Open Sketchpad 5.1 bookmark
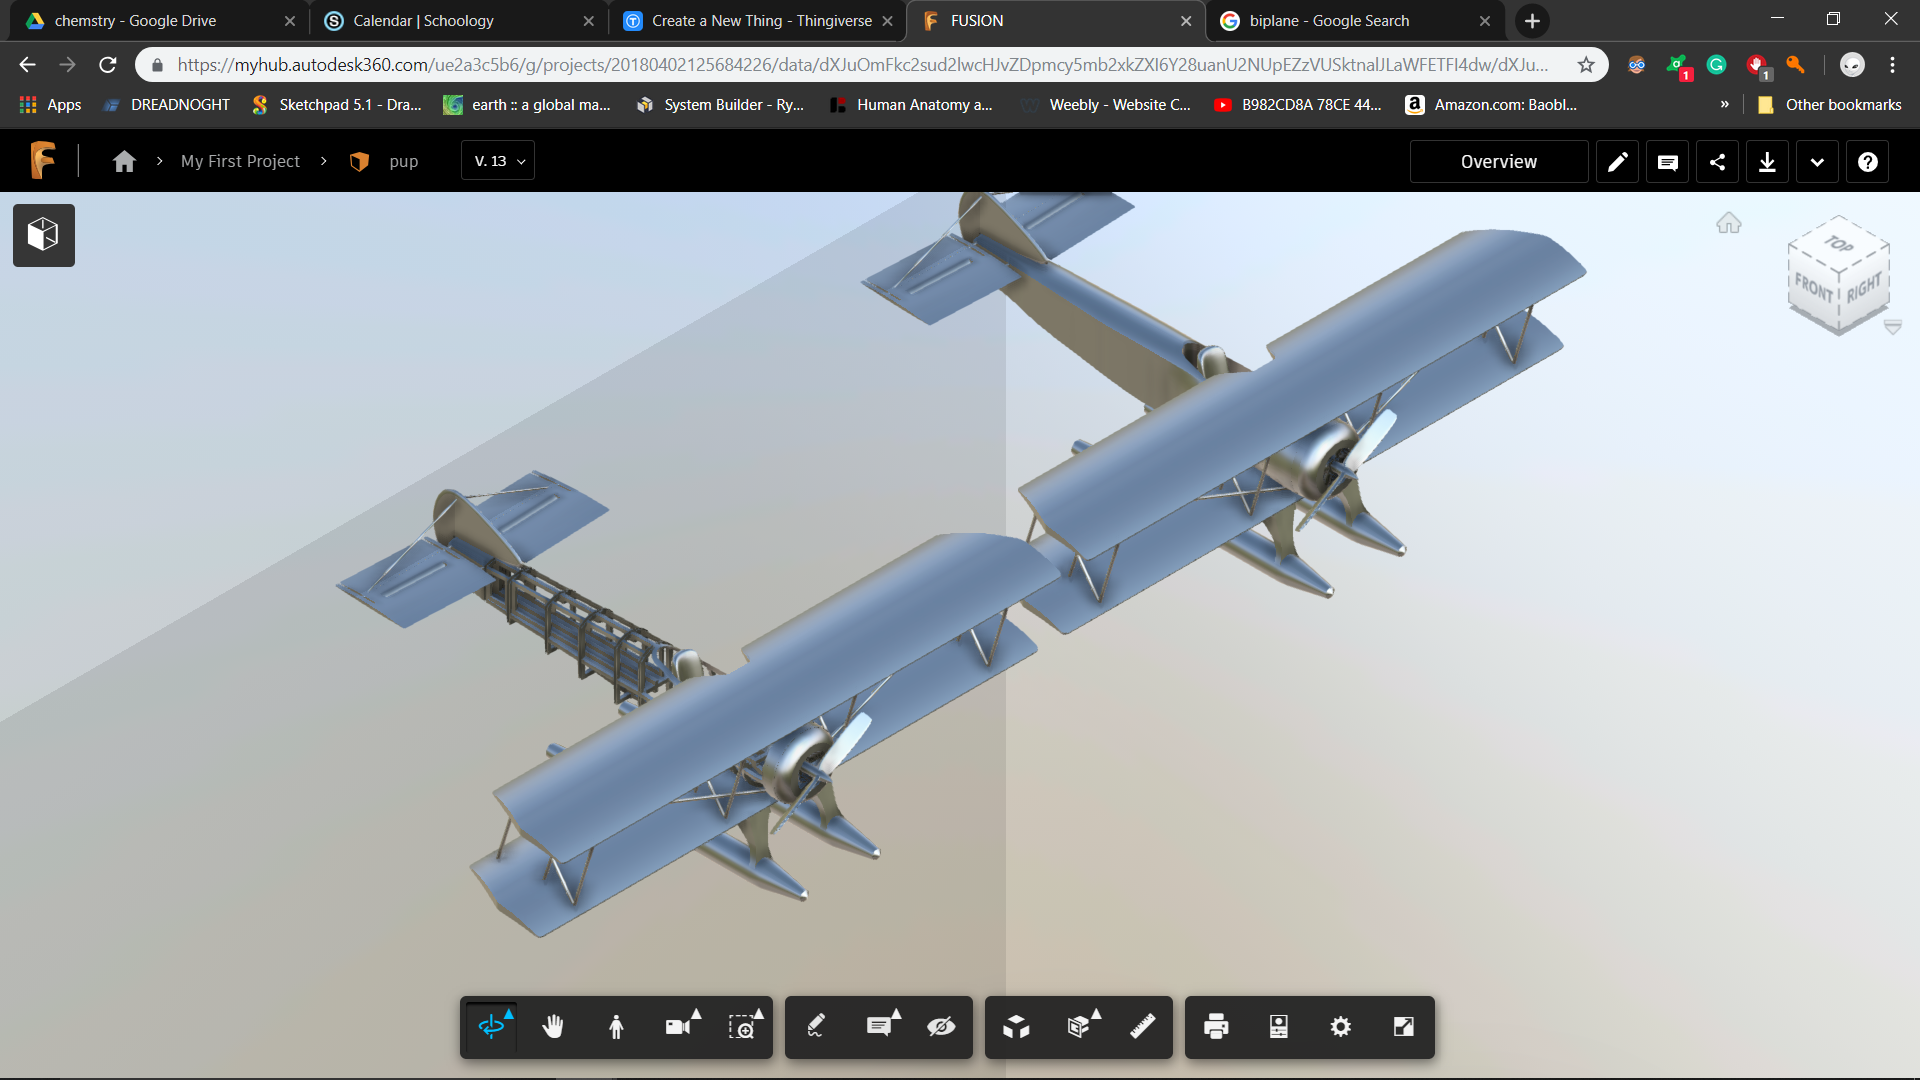1920x1080 pixels. tap(337, 105)
